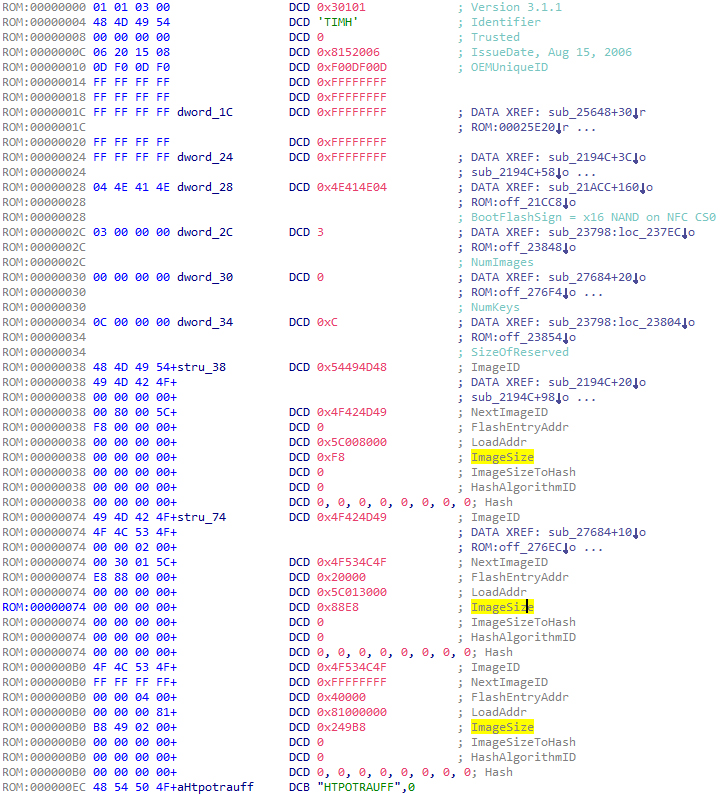This screenshot has width=724, height=794.
Task: Click the dword_2C label
Action: (205, 232)
